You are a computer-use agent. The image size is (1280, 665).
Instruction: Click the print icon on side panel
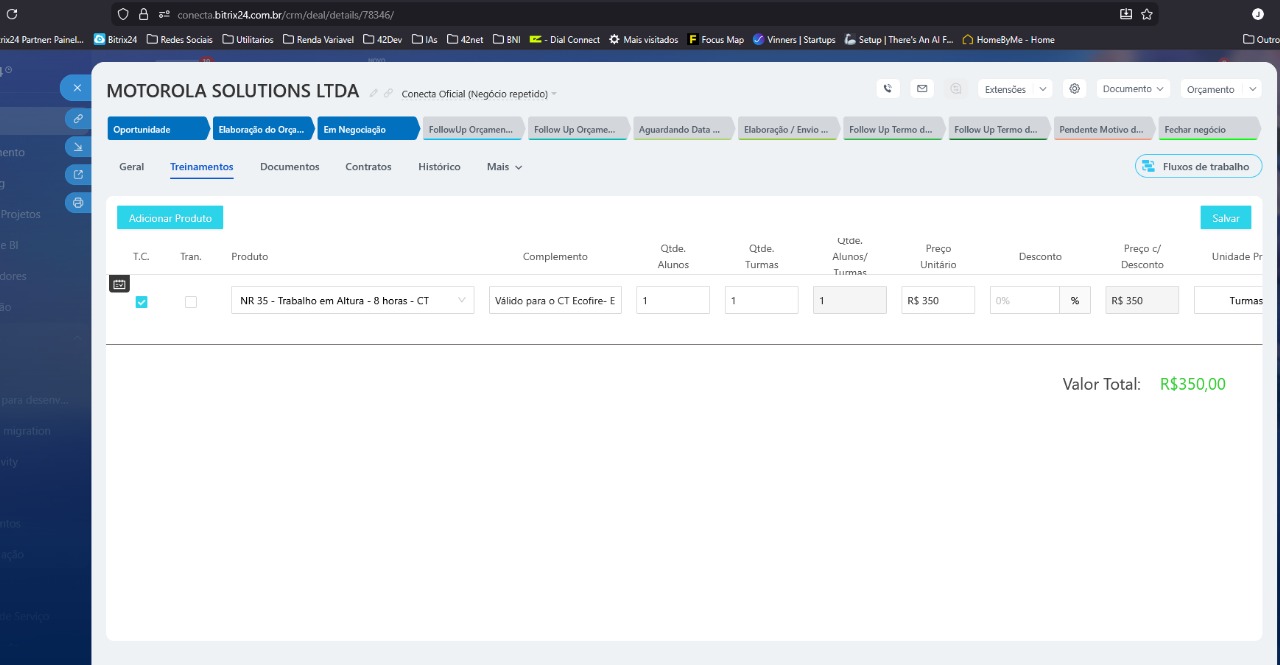[78, 203]
